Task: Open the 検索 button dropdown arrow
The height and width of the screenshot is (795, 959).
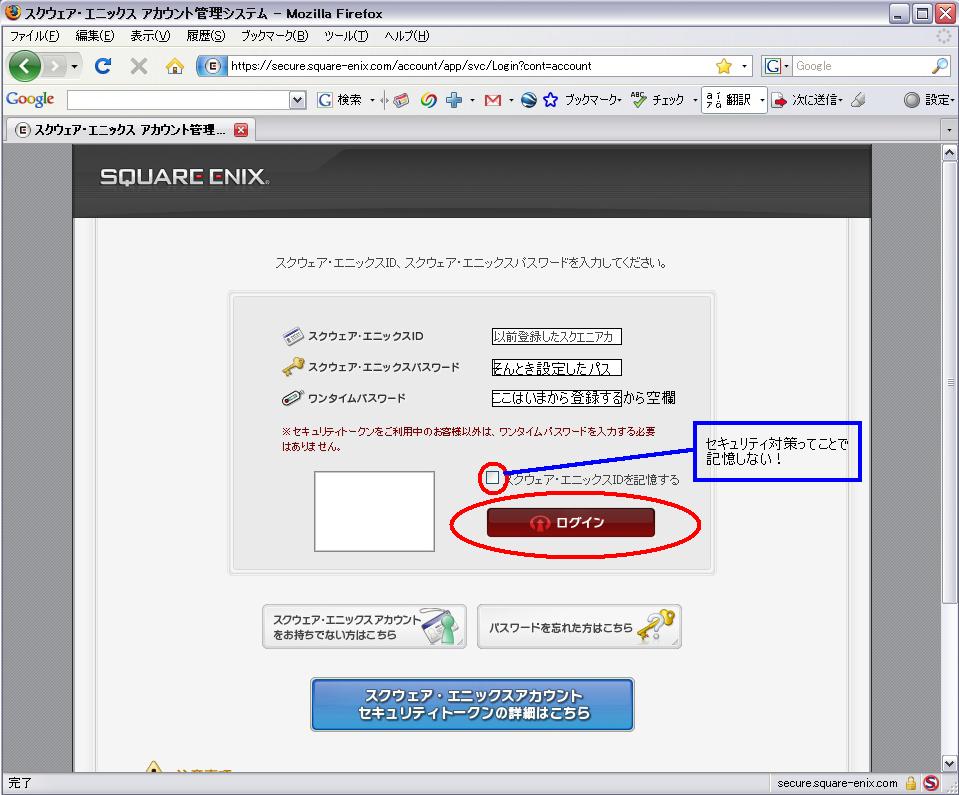Action: [372, 100]
